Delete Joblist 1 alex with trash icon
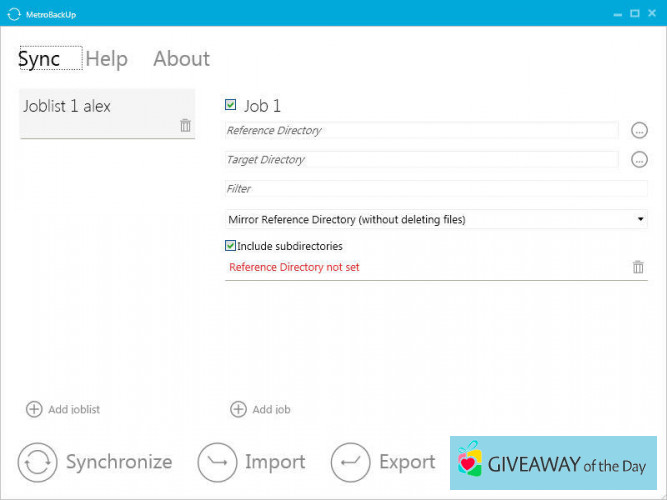Image resolution: width=667 pixels, height=500 pixels. pos(185,125)
